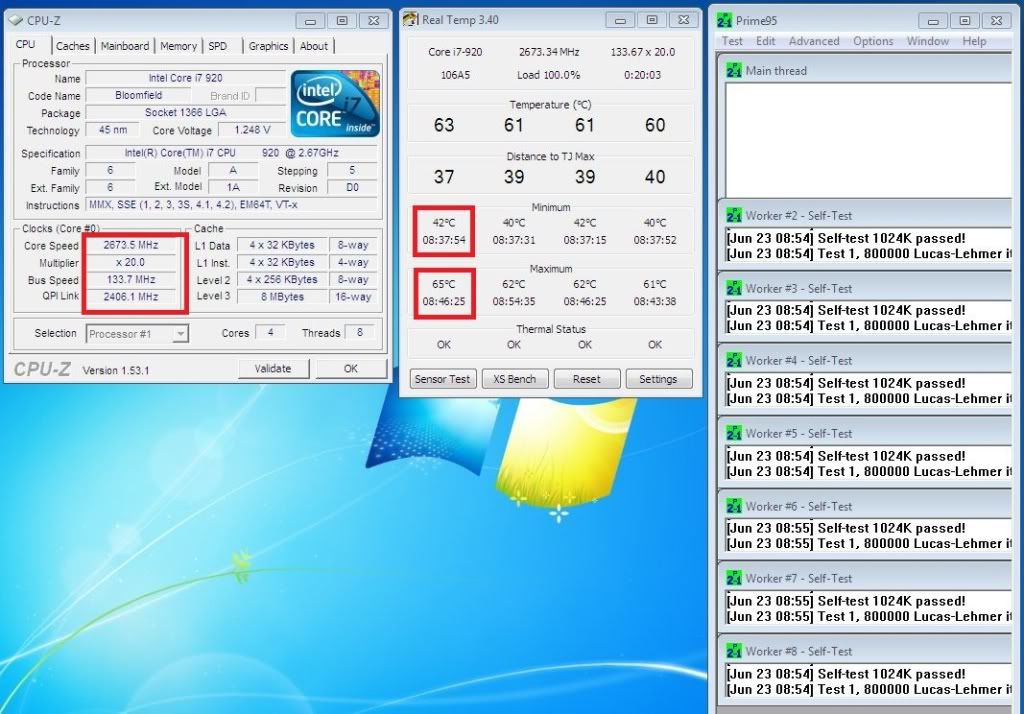Click the QPI Link value '2406.1 MHz'
Viewport: 1024px width, 714px height.
[131, 297]
